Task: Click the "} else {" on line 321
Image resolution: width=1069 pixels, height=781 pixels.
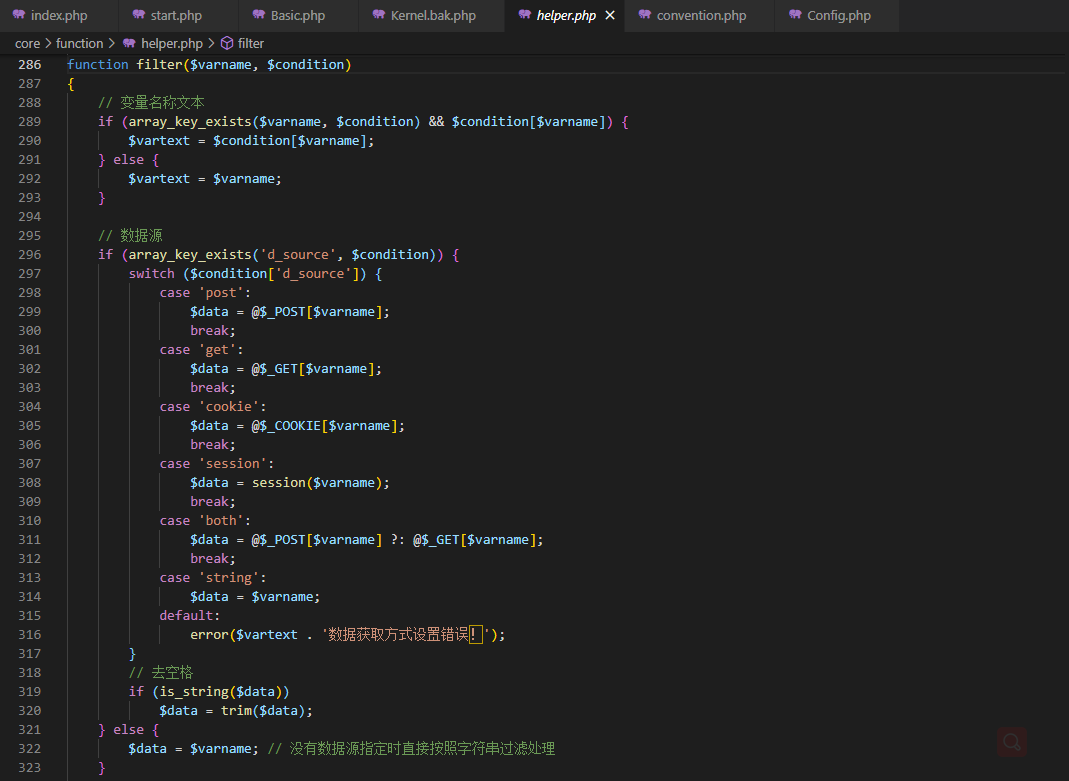Action: [x=128, y=730]
